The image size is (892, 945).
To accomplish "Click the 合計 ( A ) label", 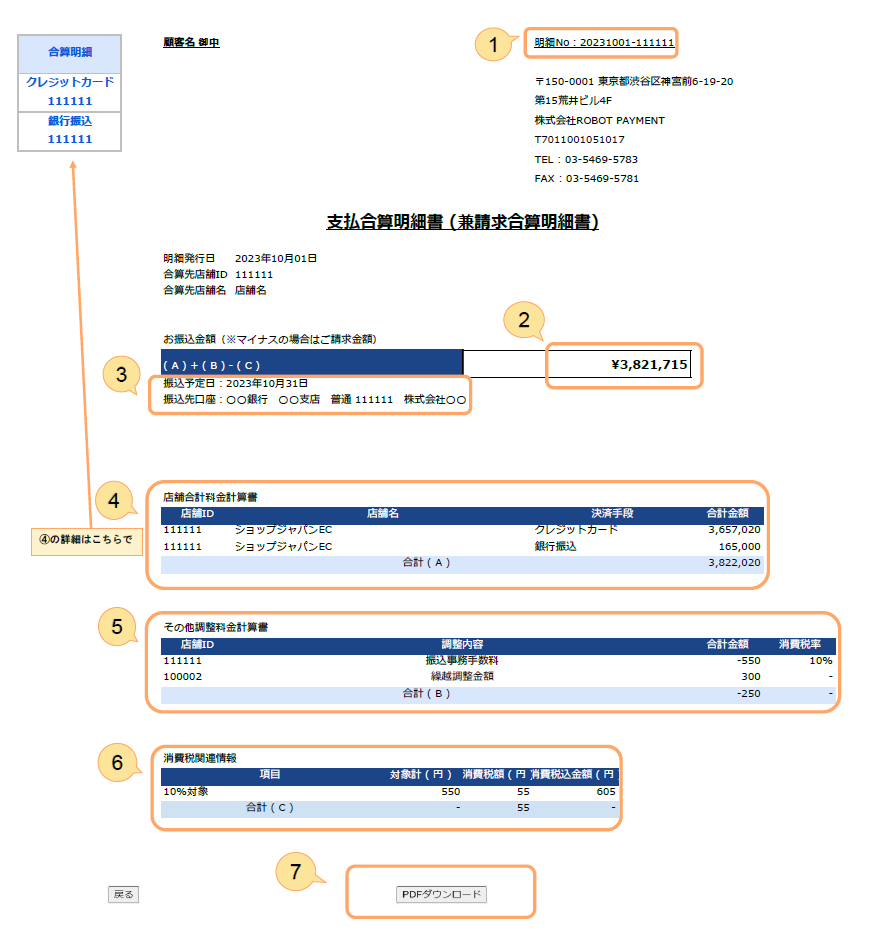I will coord(427,563).
